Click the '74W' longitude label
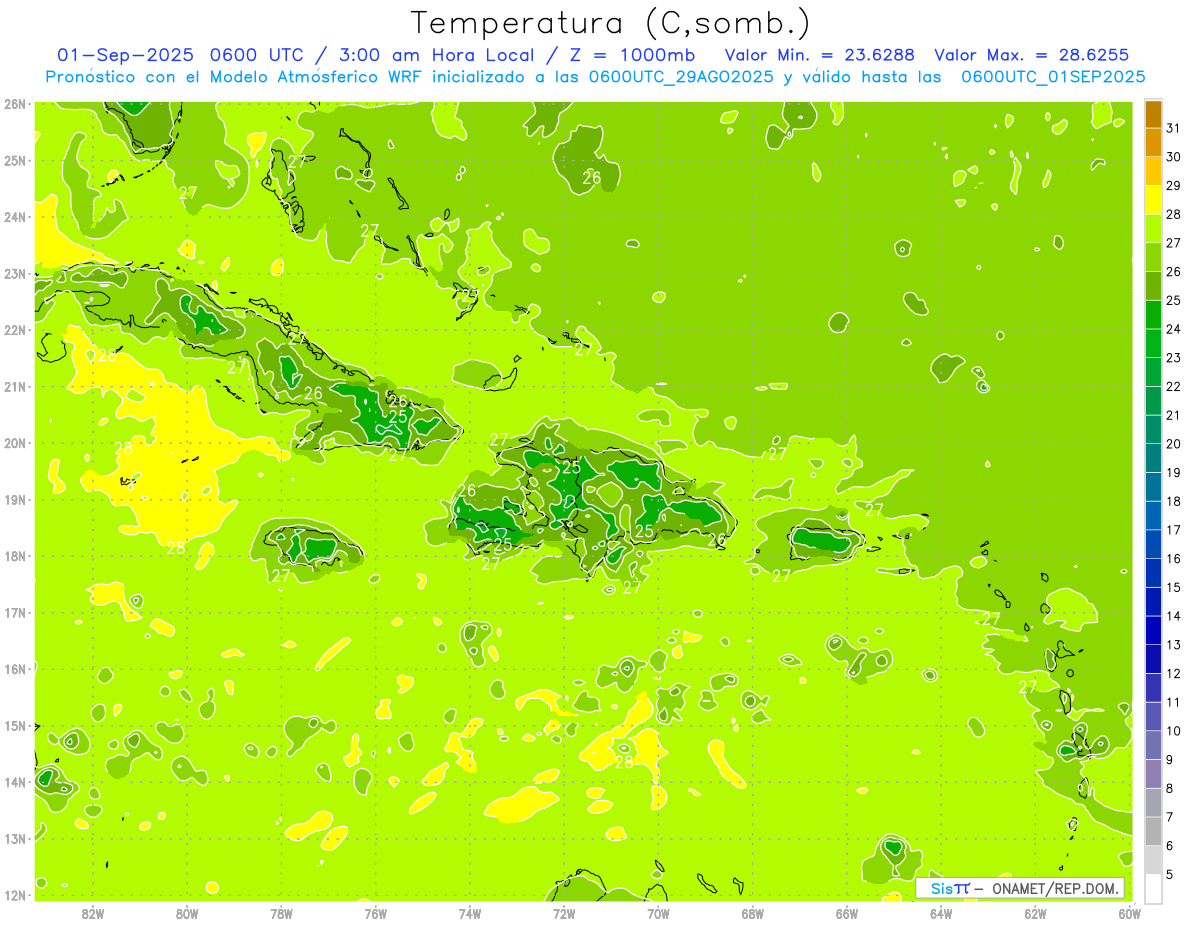This screenshot has height=927, width=1200. click(470, 913)
